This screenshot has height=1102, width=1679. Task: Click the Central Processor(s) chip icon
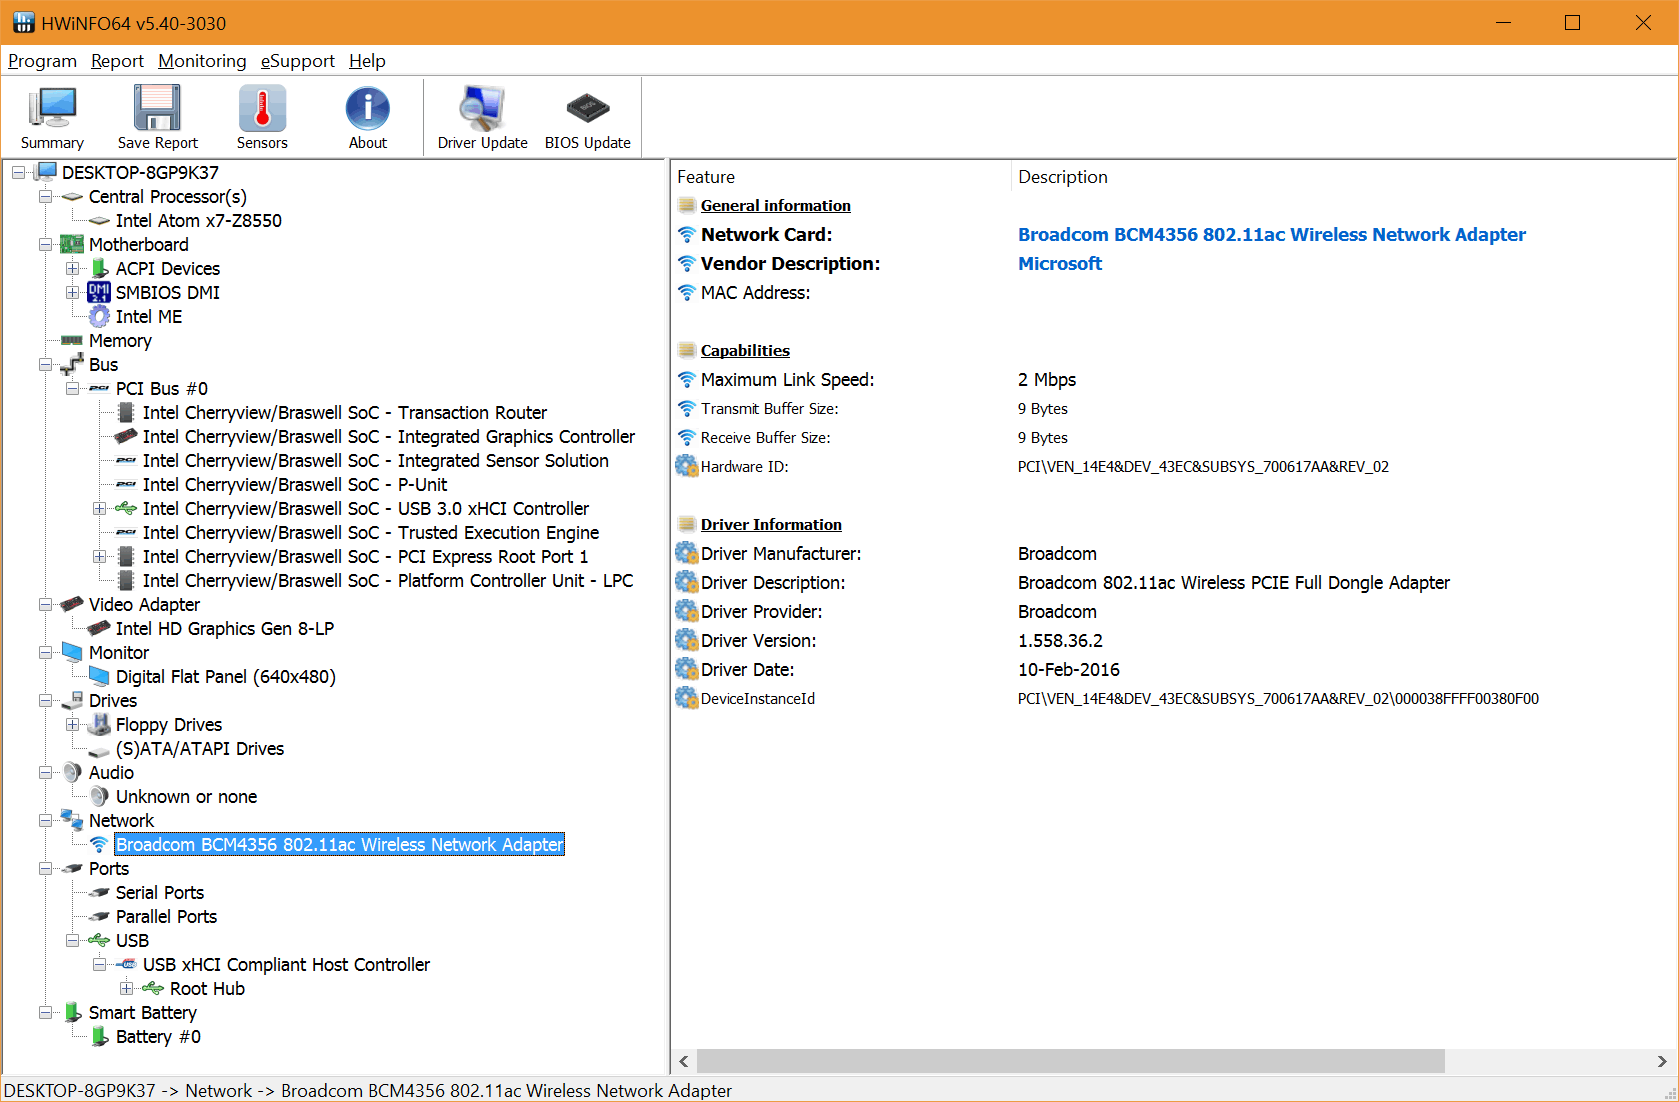point(72,196)
